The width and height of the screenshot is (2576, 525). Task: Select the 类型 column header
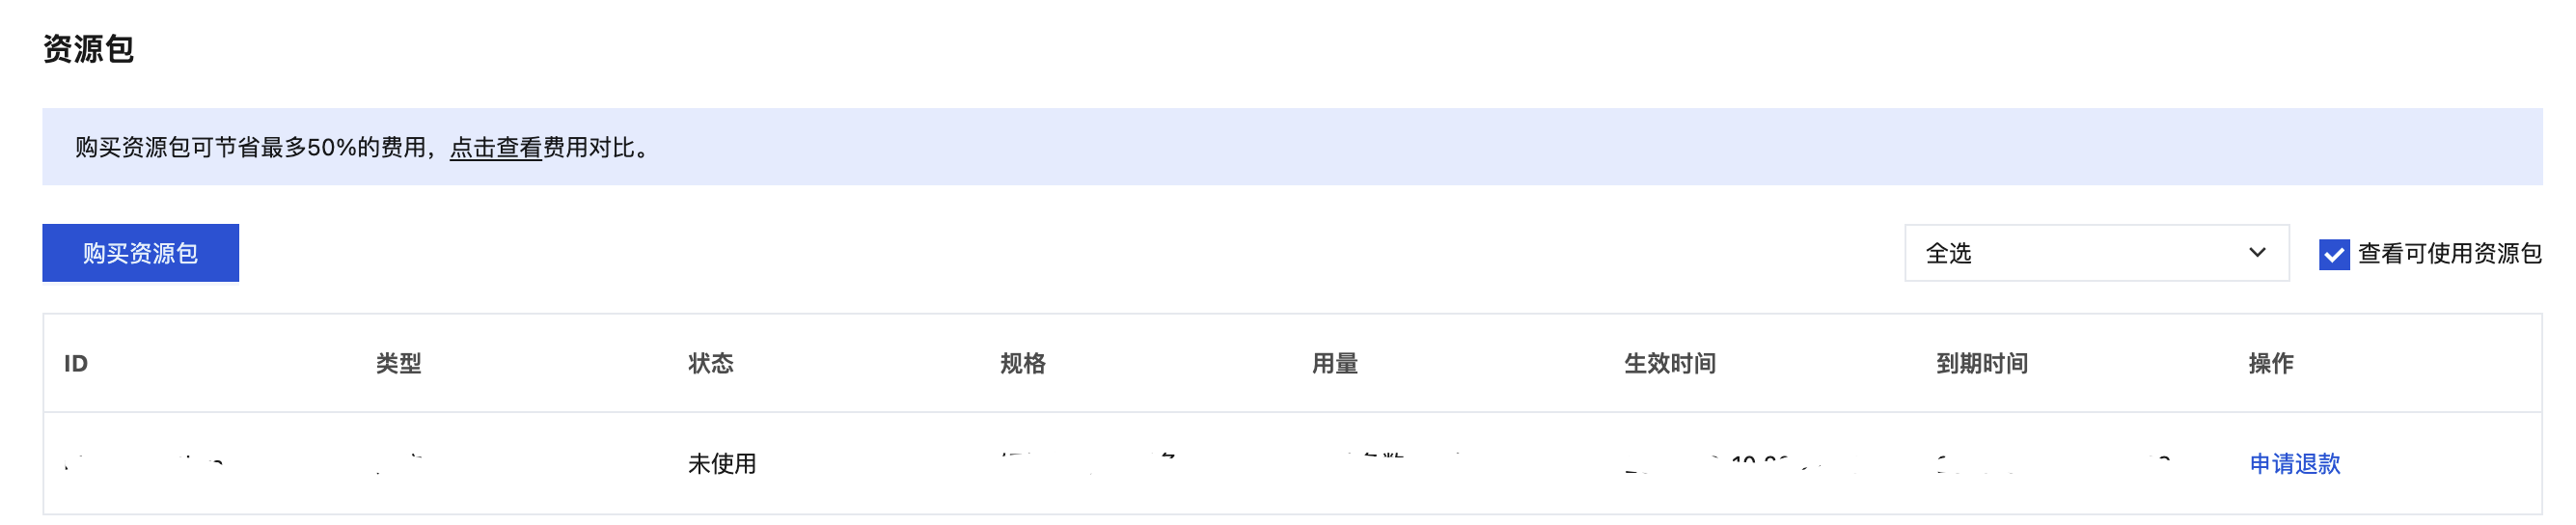coord(399,364)
